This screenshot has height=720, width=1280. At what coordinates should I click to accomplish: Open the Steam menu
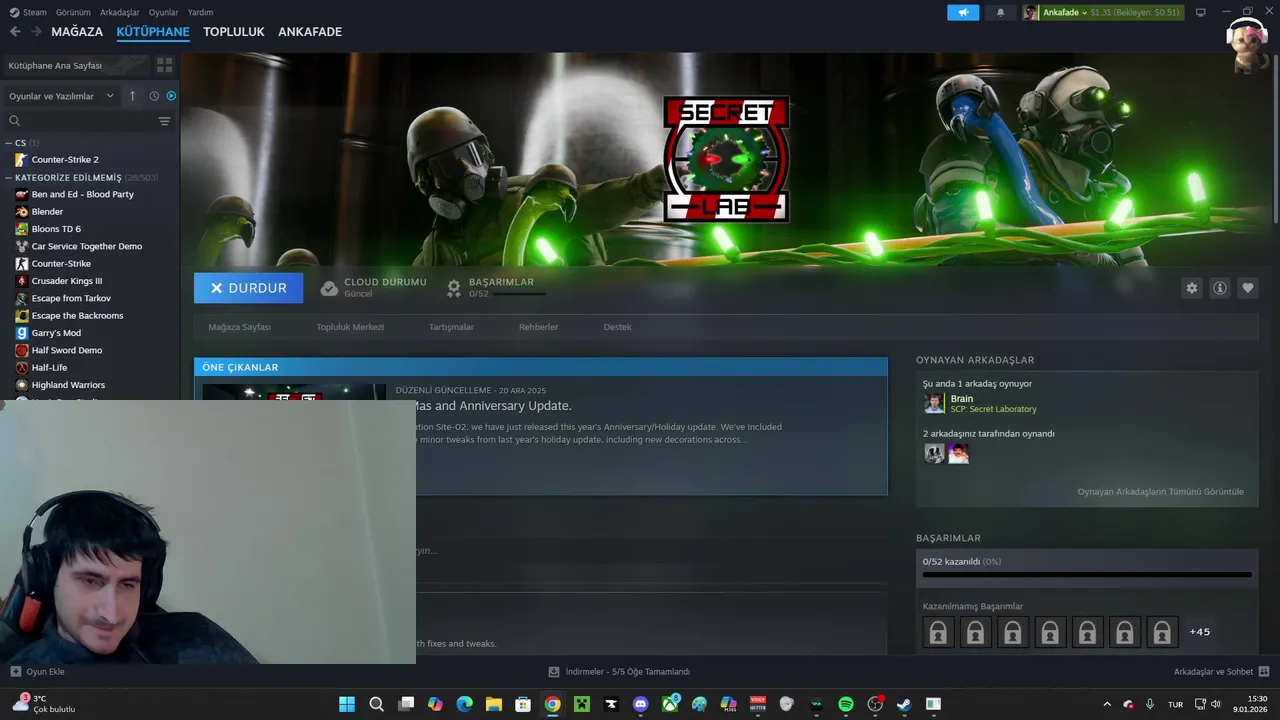[x=28, y=12]
